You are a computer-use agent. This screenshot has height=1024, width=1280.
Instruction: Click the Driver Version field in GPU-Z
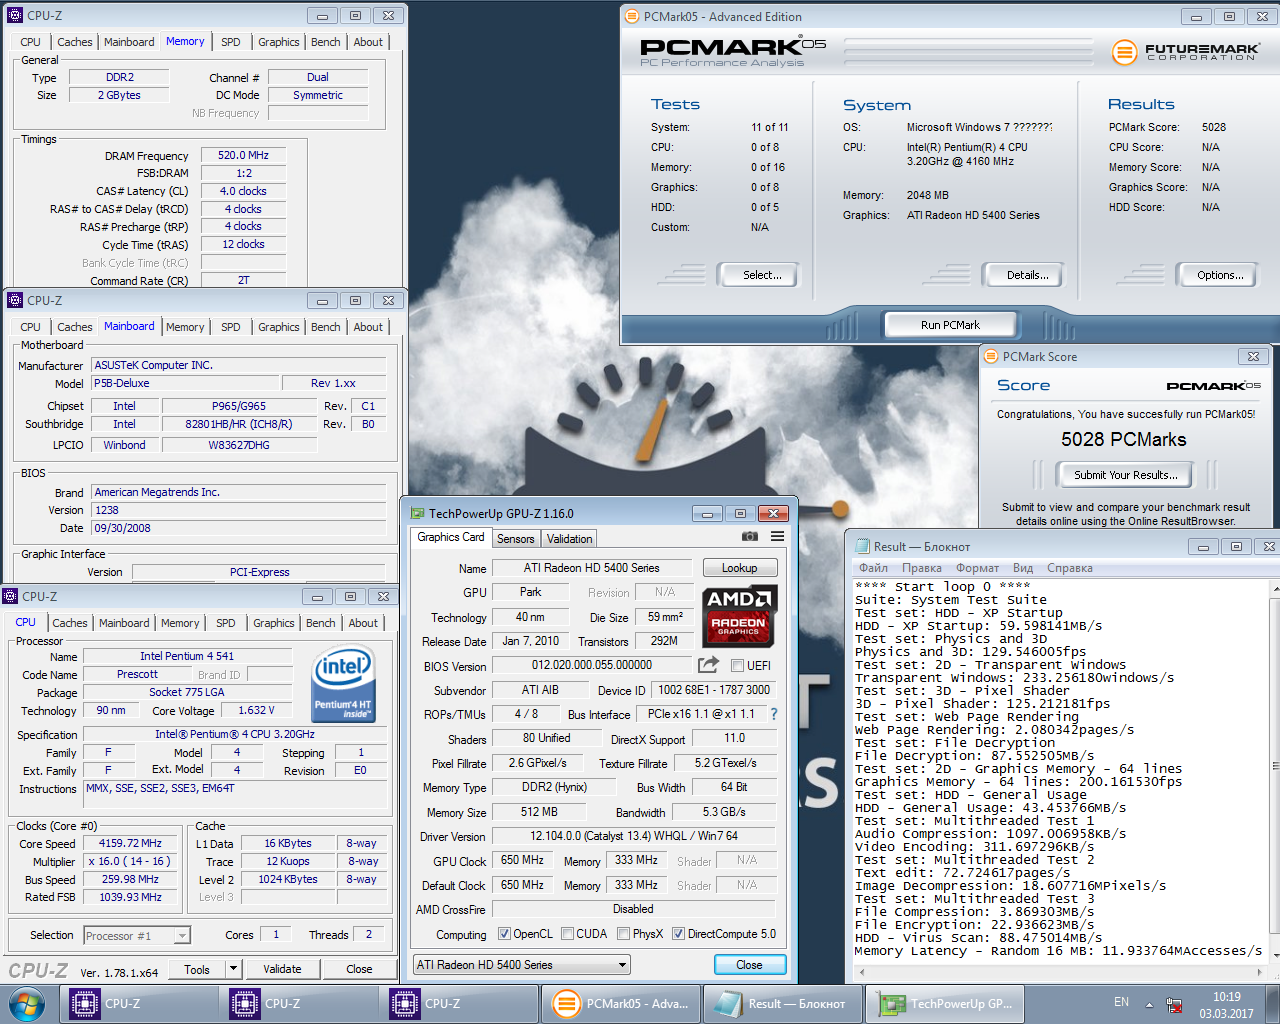(634, 836)
